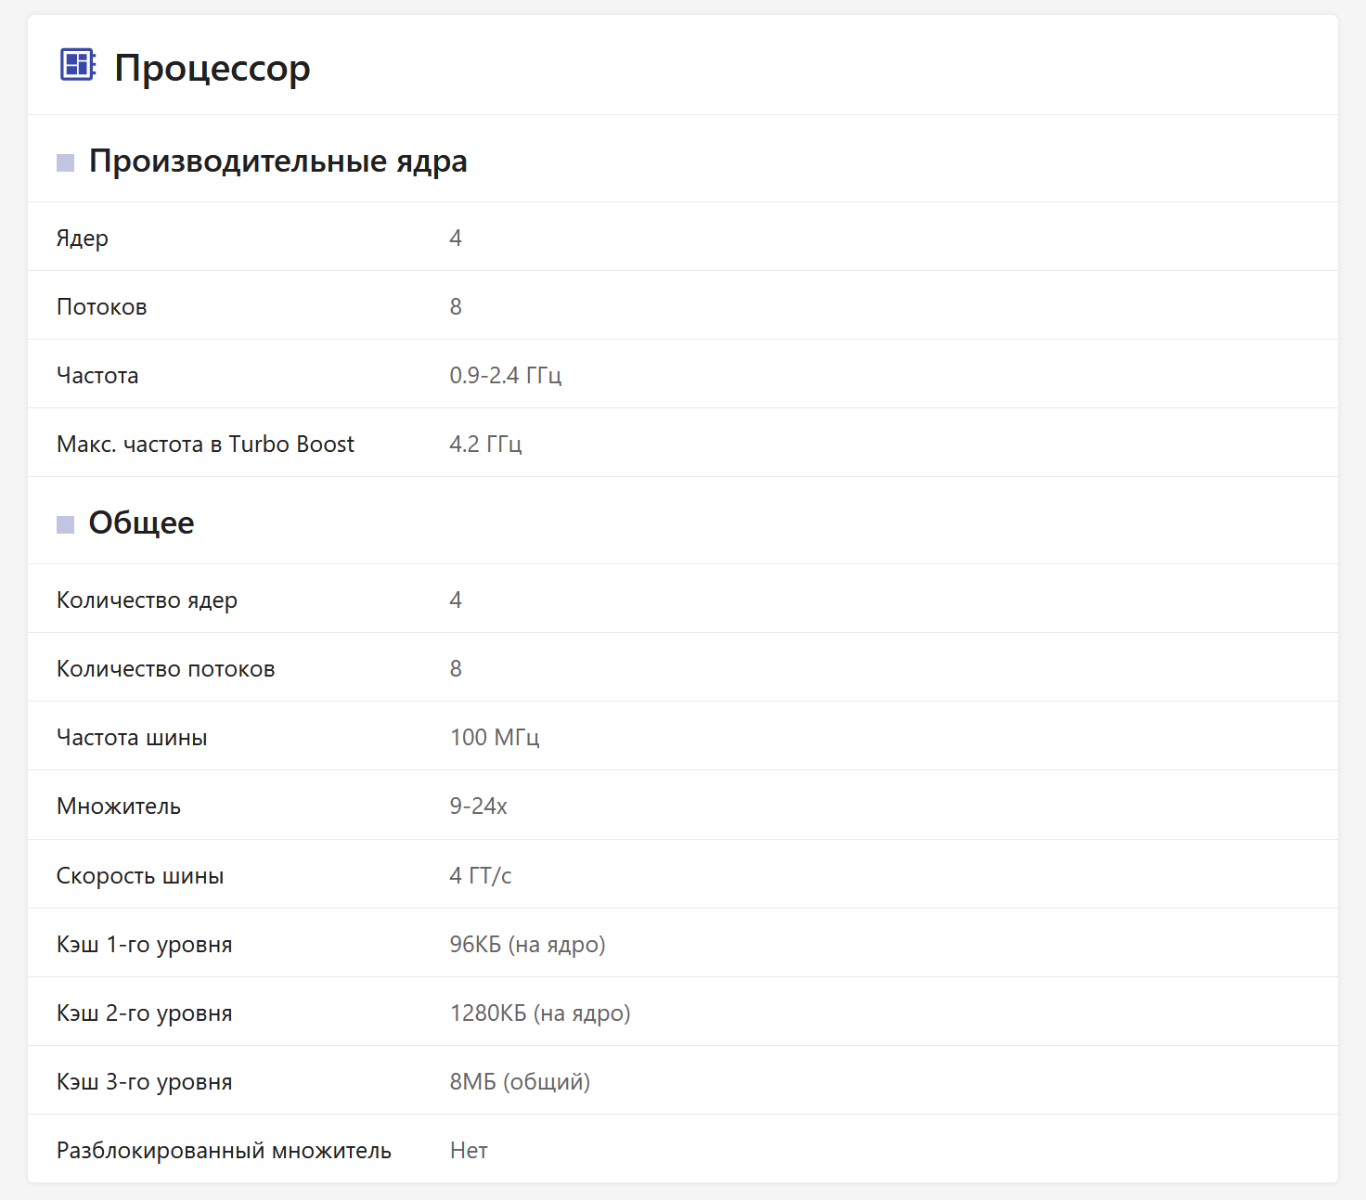This screenshot has width=1366, height=1200.
Task: Click the Процессор section title
Action: 212,68
